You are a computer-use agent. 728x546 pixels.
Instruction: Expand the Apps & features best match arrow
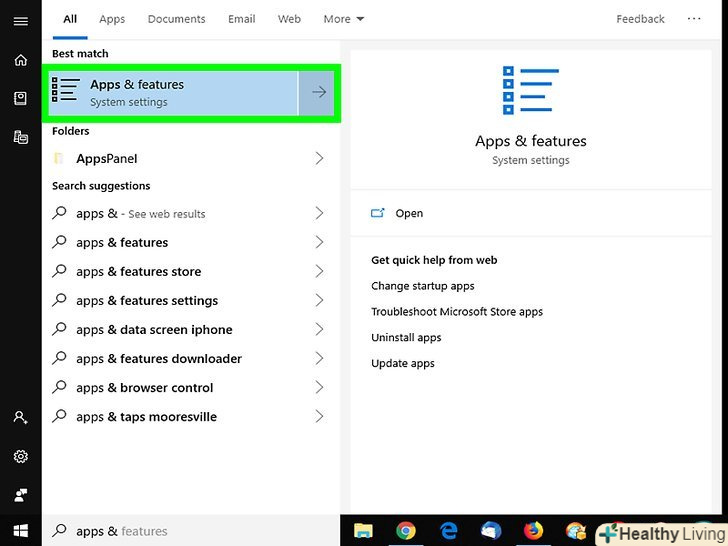tap(319, 92)
